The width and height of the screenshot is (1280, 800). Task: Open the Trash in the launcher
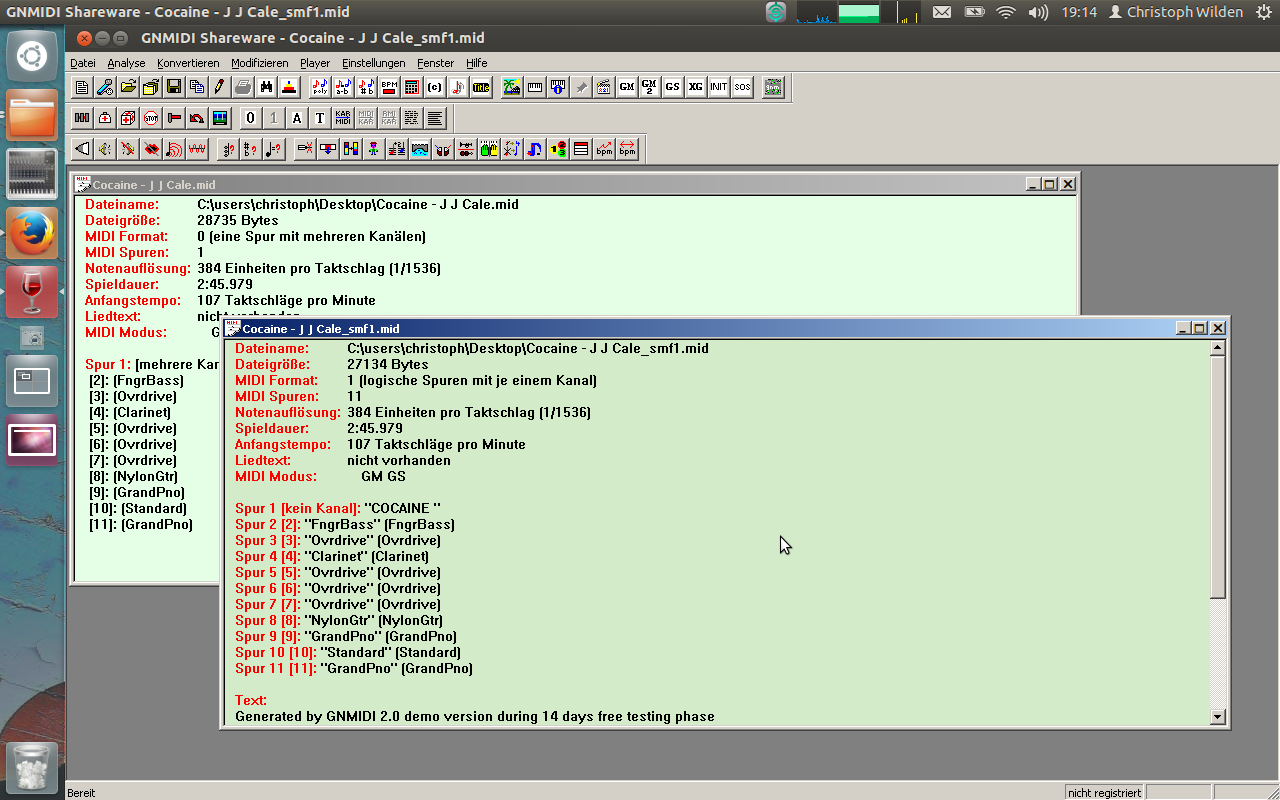coord(32,767)
